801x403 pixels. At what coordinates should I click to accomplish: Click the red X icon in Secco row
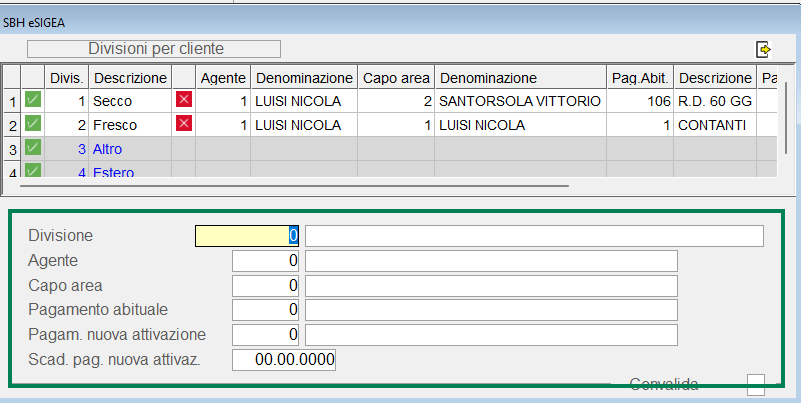(x=183, y=100)
